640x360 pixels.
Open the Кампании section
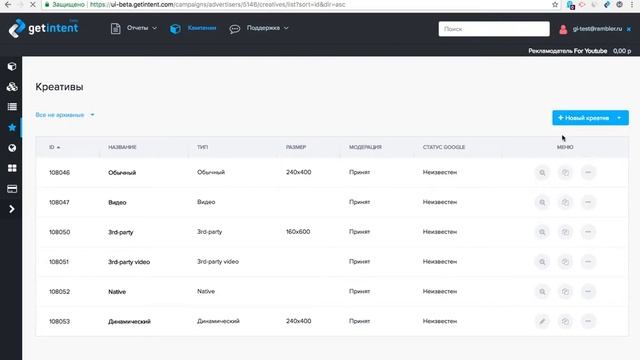point(193,28)
